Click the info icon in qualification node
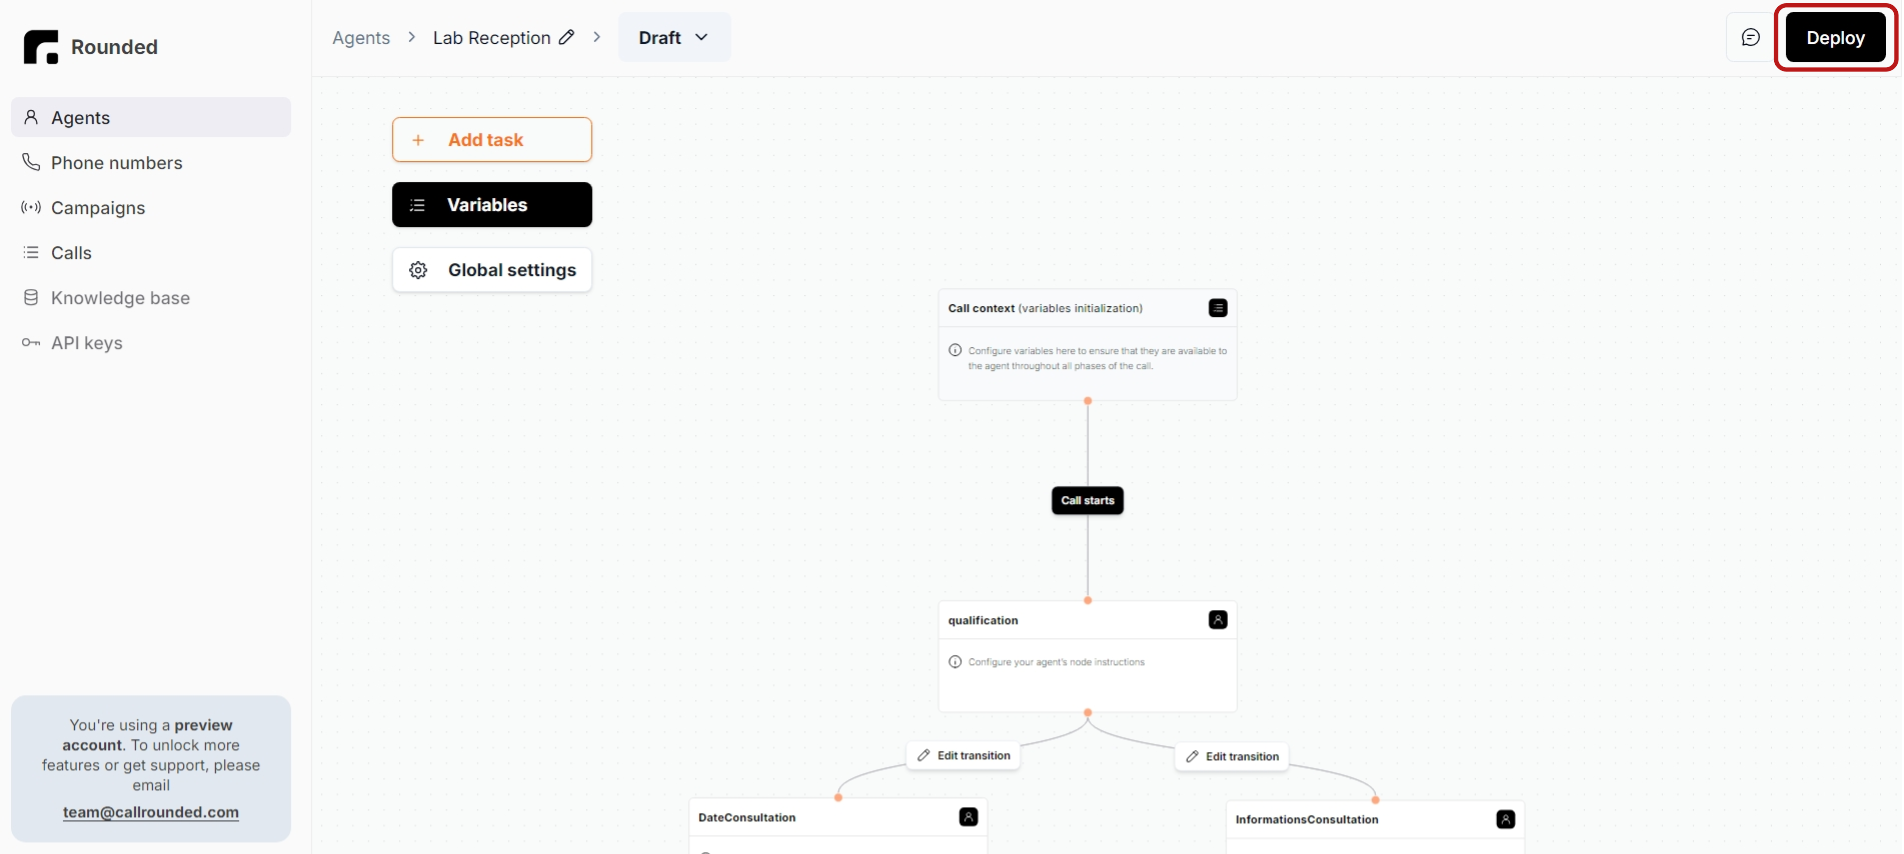Image resolution: width=1904 pixels, height=854 pixels. point(955,662)
